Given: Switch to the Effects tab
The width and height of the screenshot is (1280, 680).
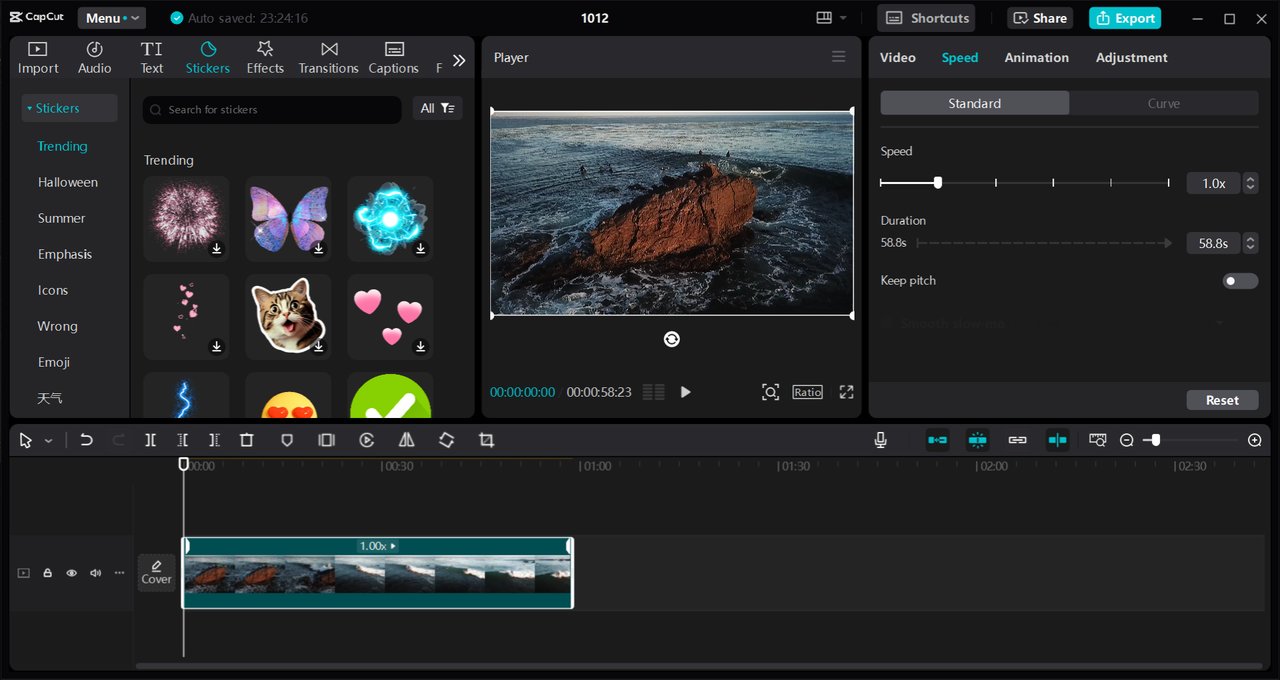Looking at the screenshot, I should [265, 58].
